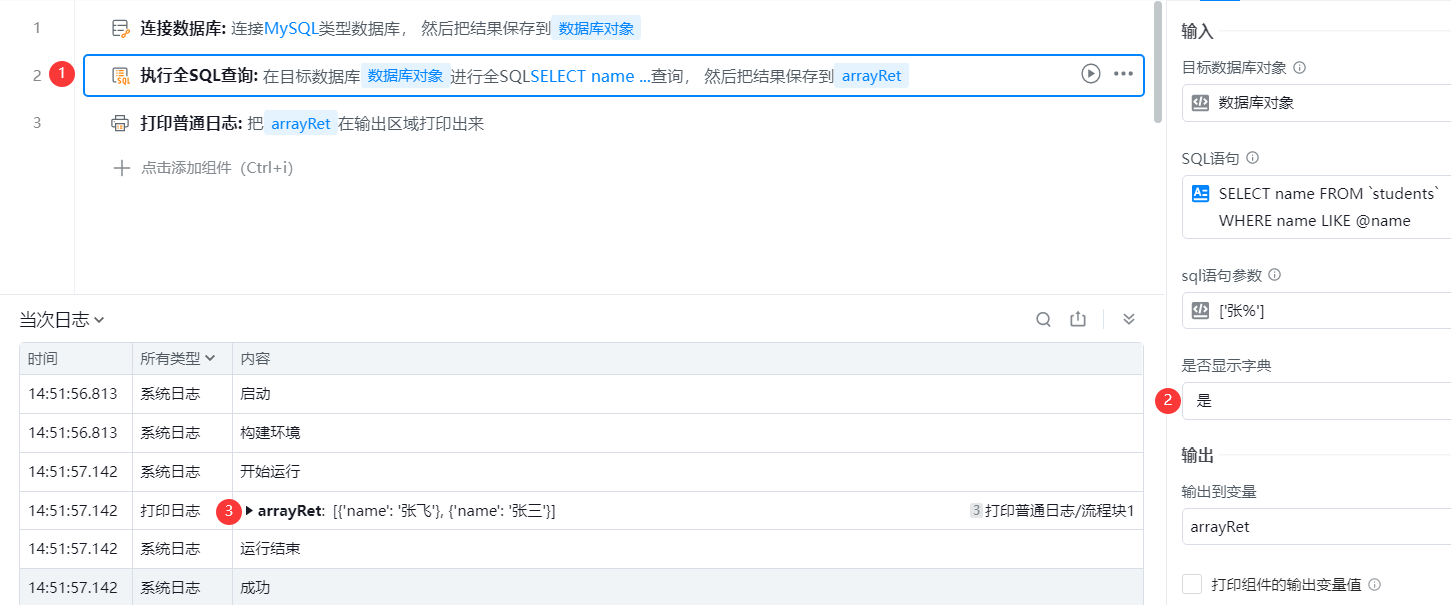Click the run button on SQL query step

(x=1090, y=74)
